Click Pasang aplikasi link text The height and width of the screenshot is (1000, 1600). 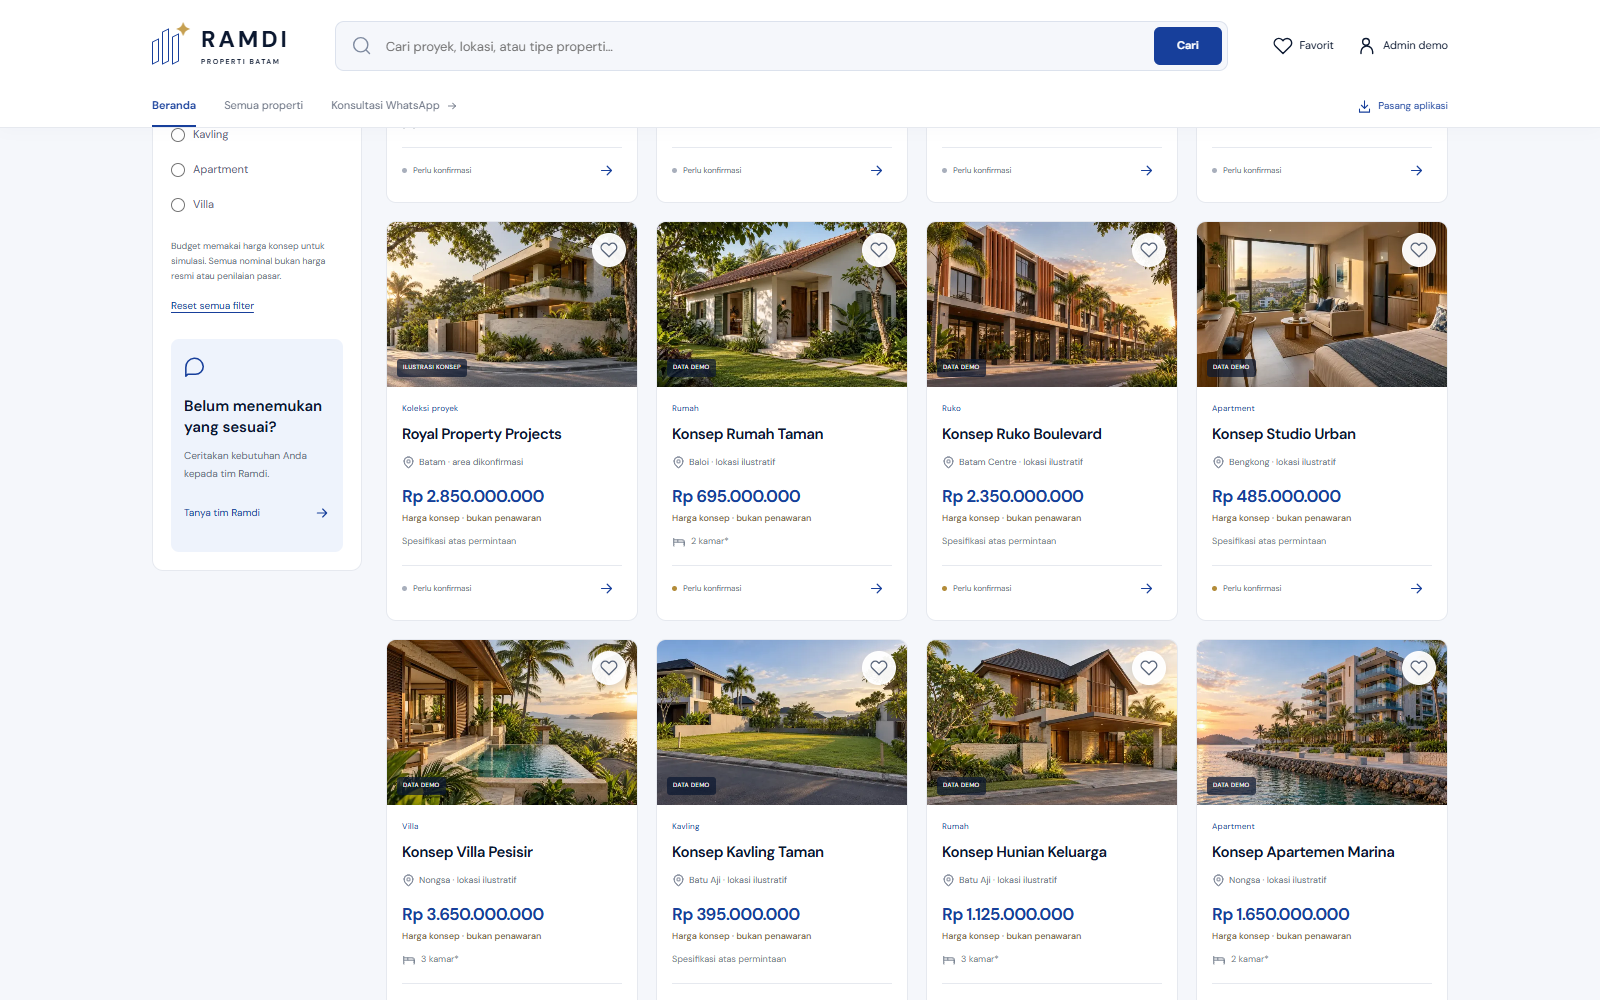(x=1412, y=106)
